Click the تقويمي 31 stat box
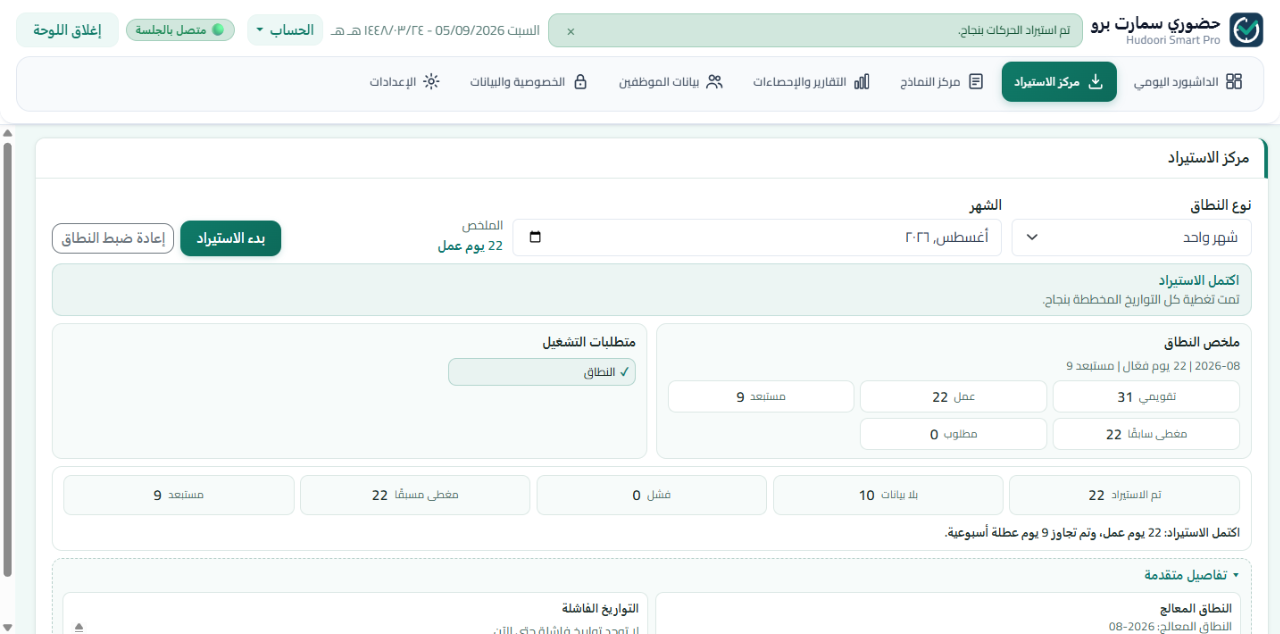The image size is (1280, 634). [x=1146, y=397]
